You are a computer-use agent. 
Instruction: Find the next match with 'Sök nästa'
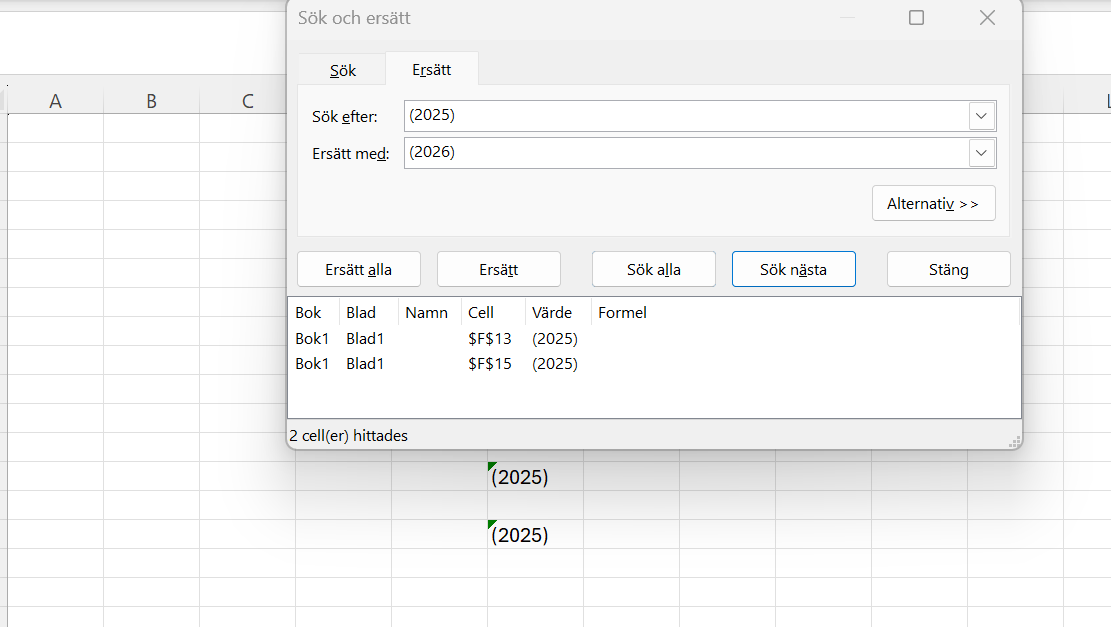click(x=793, y=269)
